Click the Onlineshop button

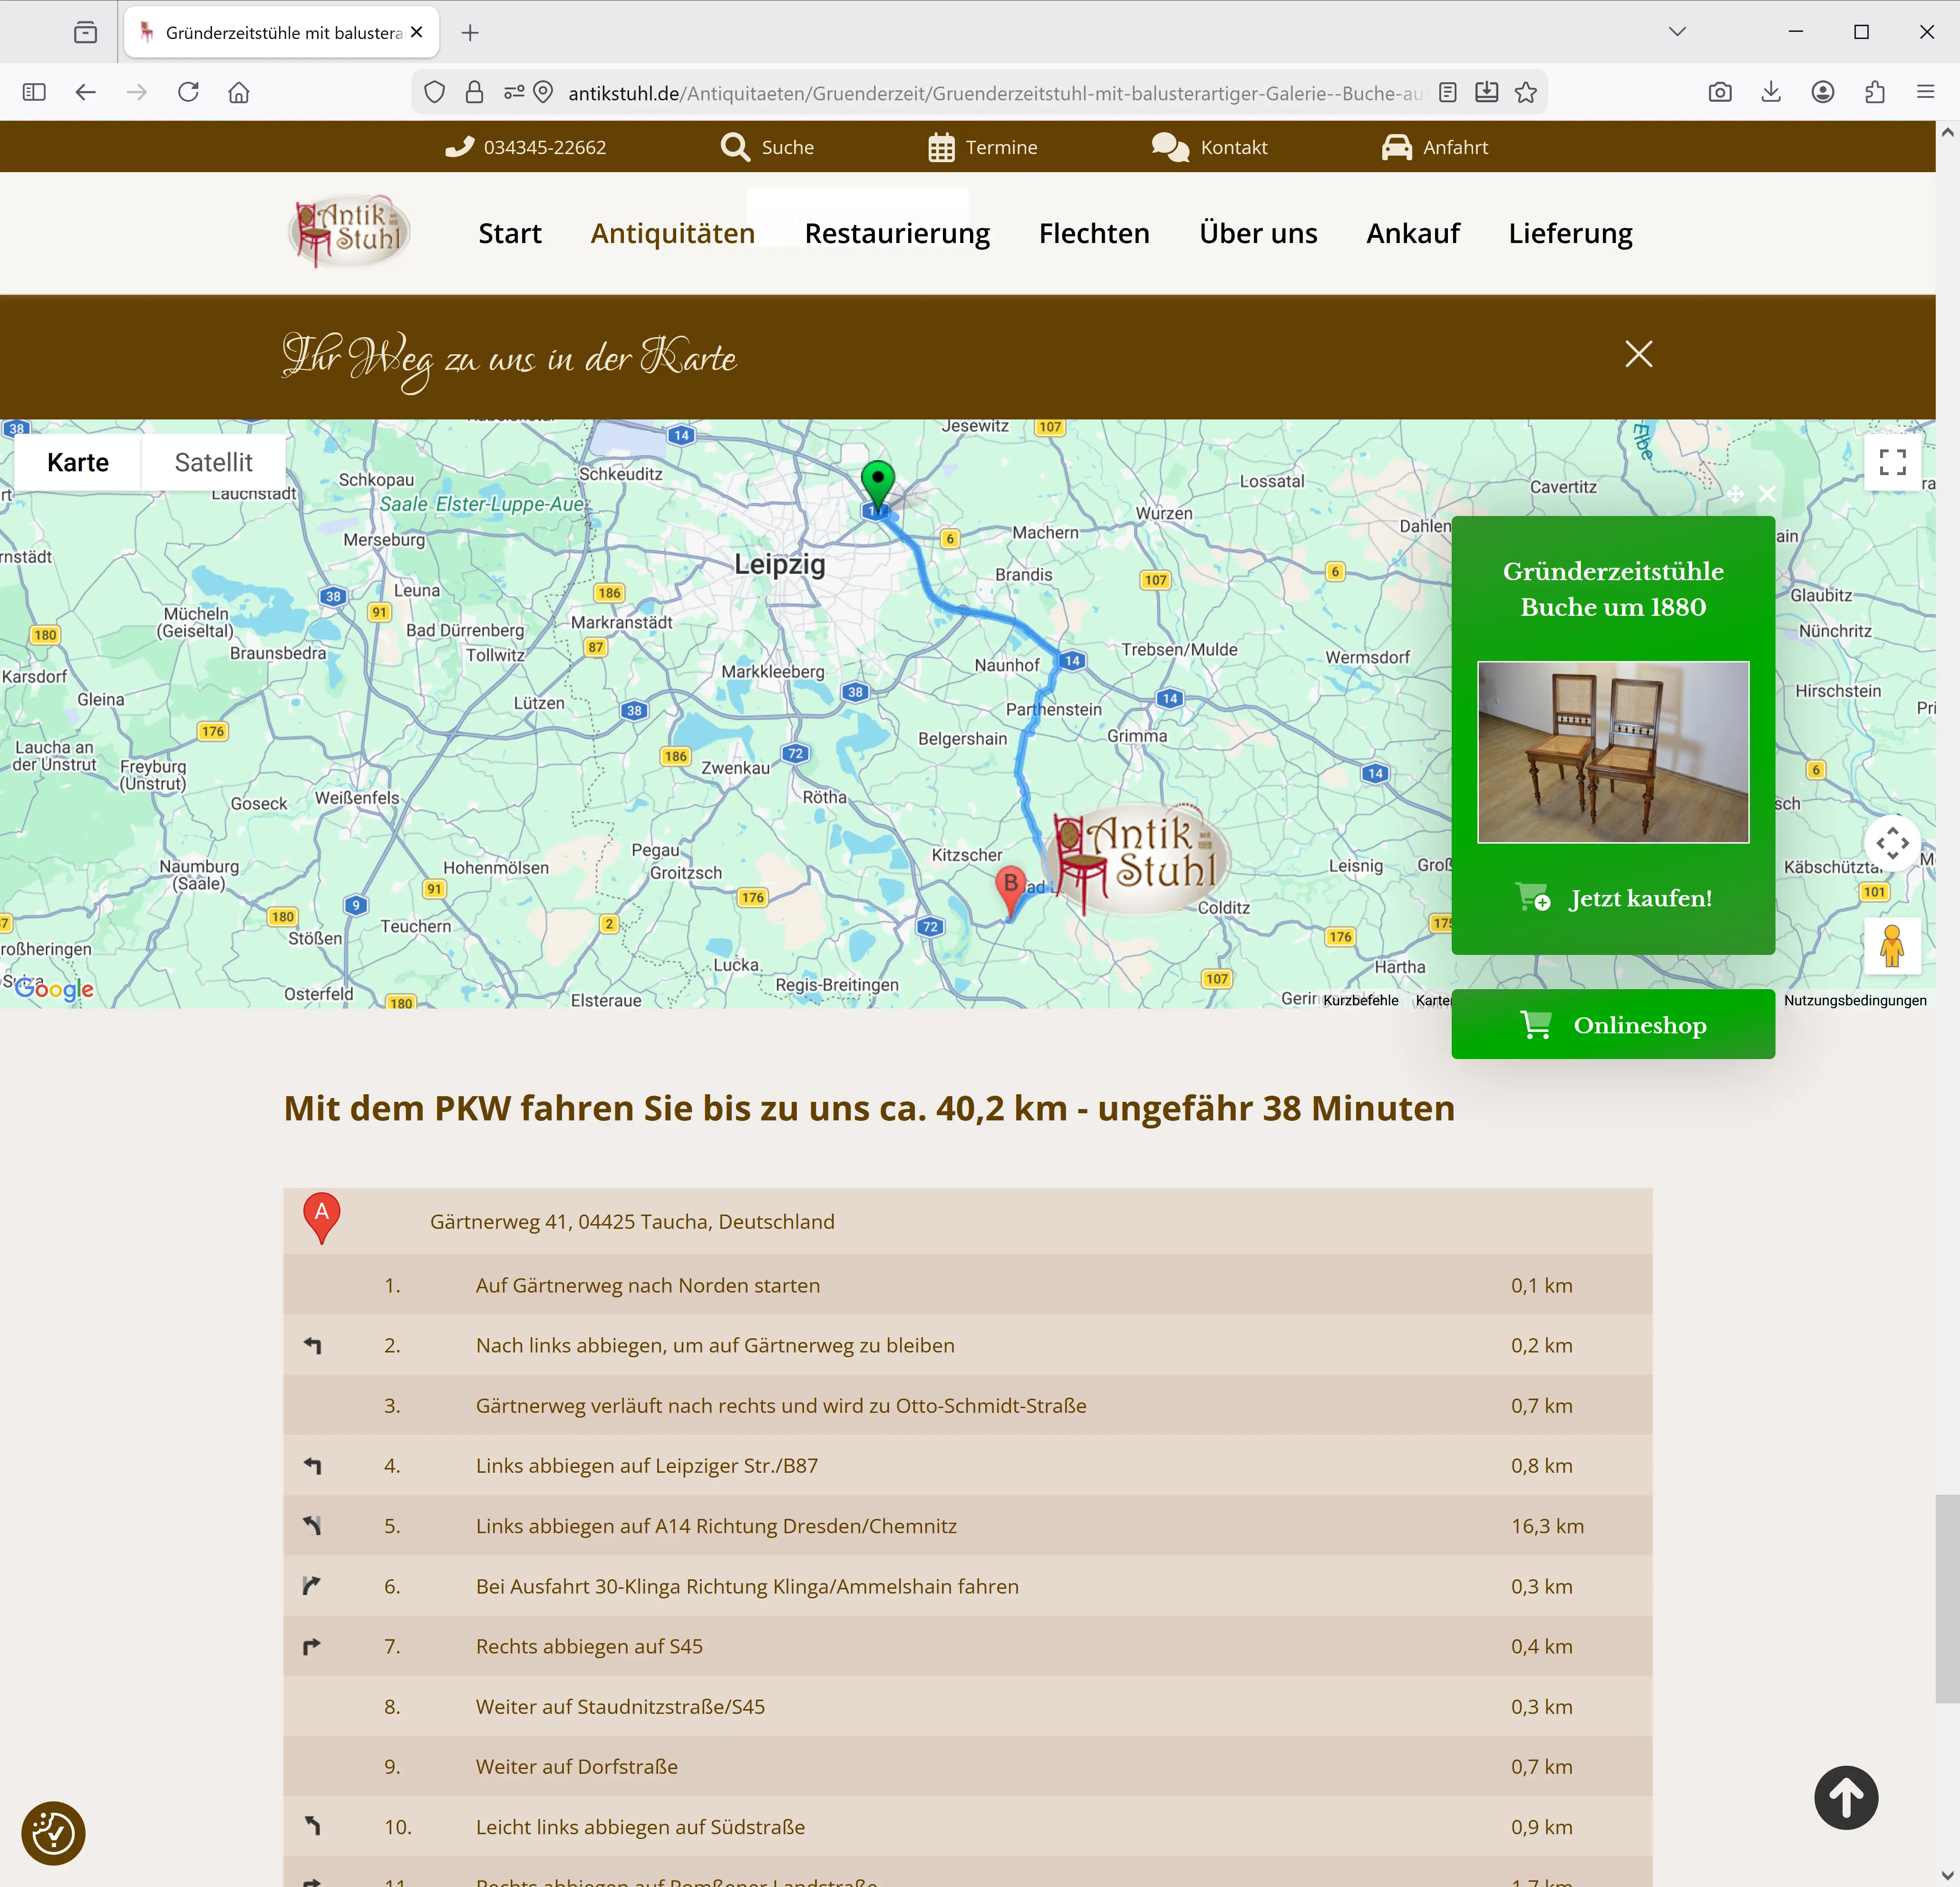click(x=1612, y=1025)
